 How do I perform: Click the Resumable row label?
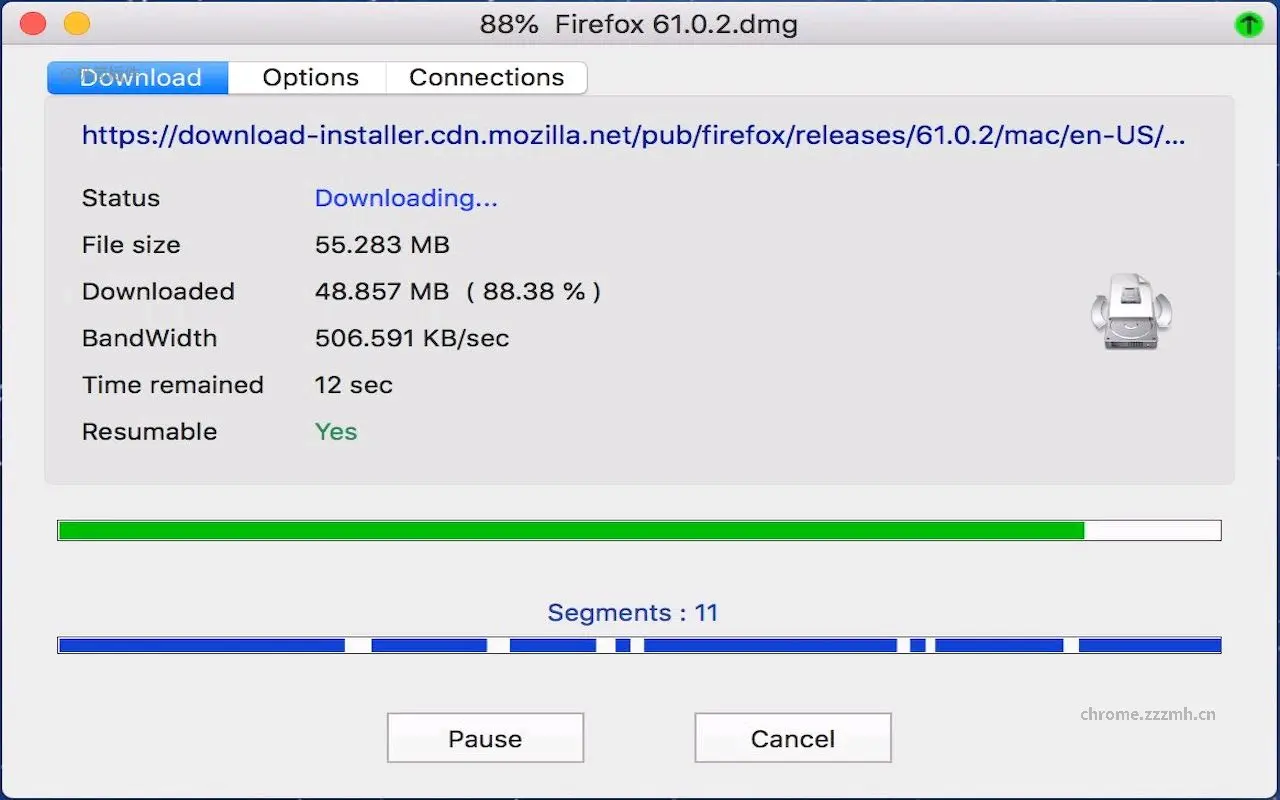click(149, 432)
